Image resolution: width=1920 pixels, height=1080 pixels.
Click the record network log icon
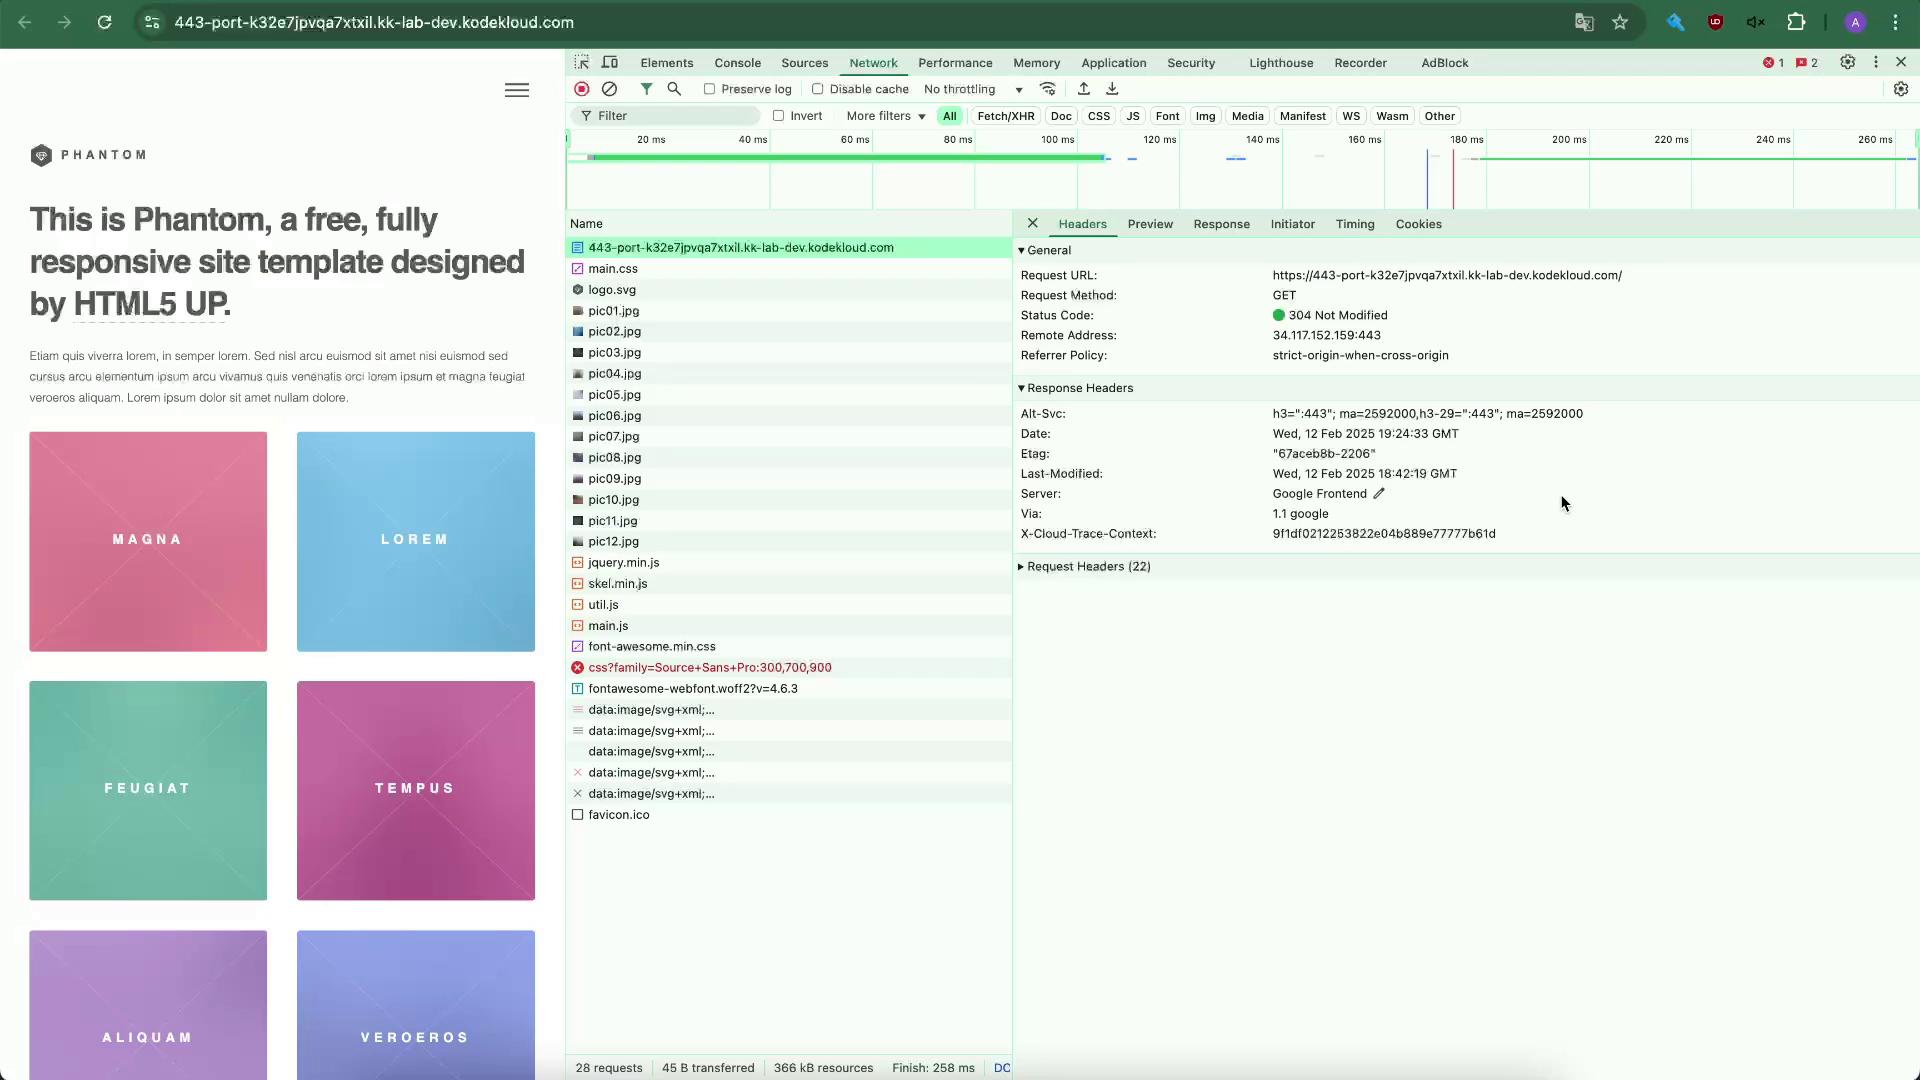pos(581,89)
